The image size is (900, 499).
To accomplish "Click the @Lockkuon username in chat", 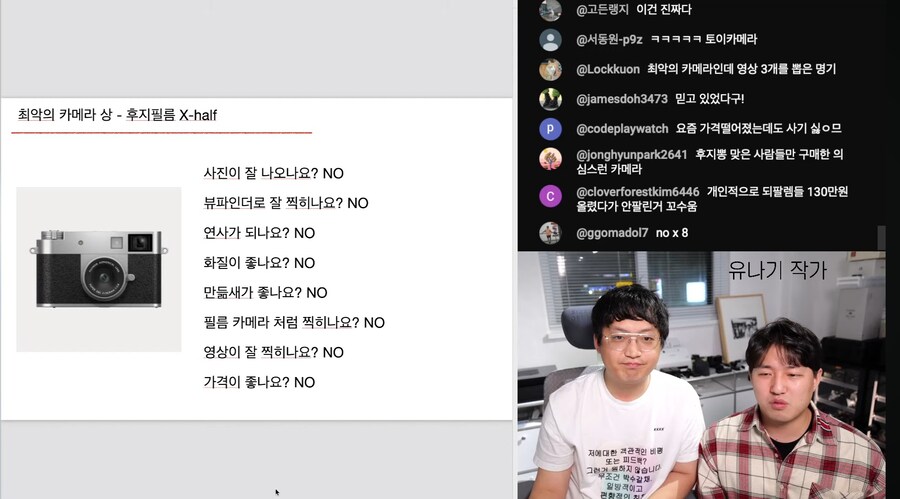I will click(608, 69).
